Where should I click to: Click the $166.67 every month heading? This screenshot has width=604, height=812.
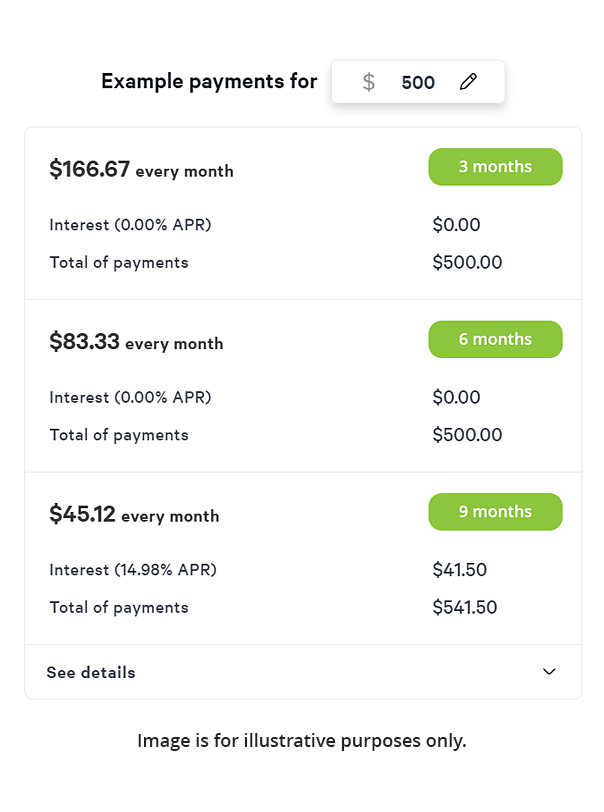141,169
